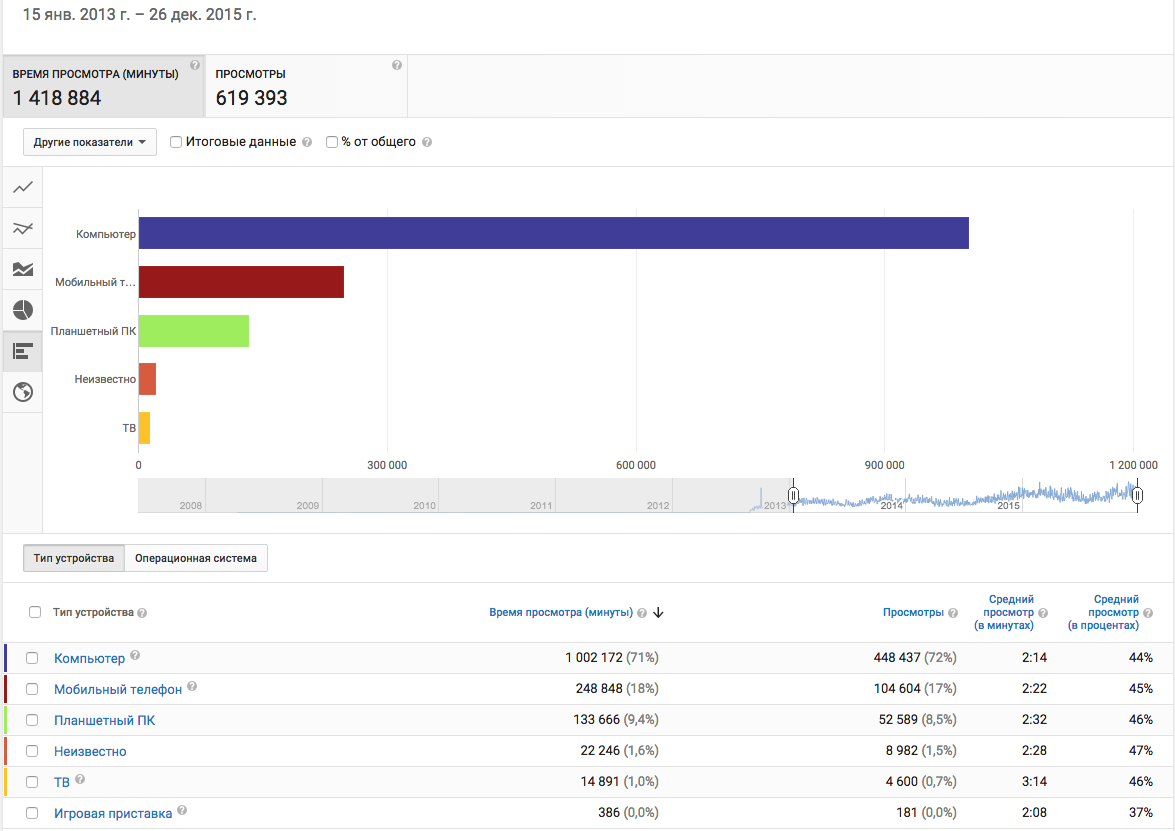Open the Планшетный ПК device link
Image resolution: width=1175 pixels, height=831 pixels.
coord(104,721)
